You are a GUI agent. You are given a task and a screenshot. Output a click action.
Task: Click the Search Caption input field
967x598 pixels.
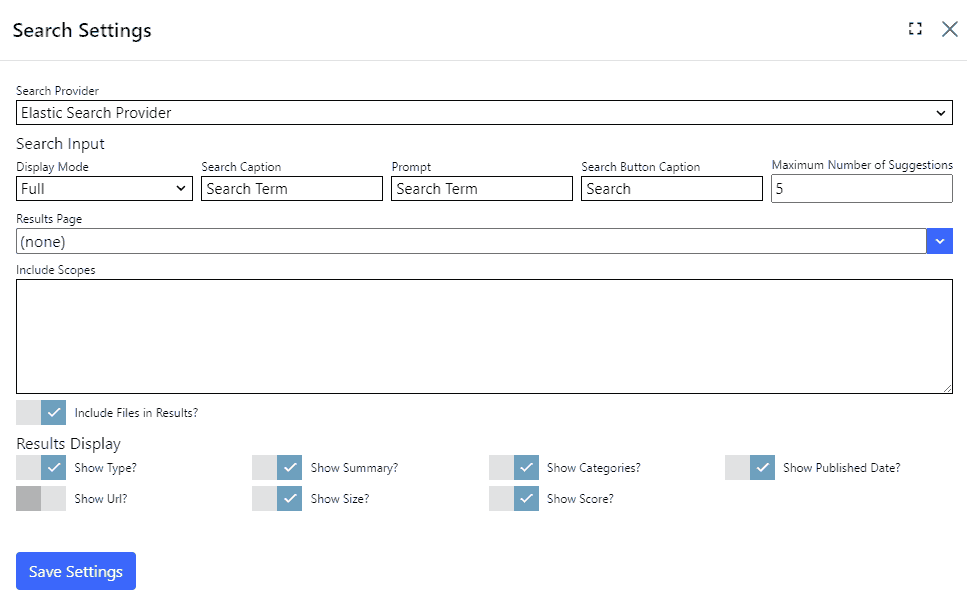pyautogui.click(x=292, y=189)
